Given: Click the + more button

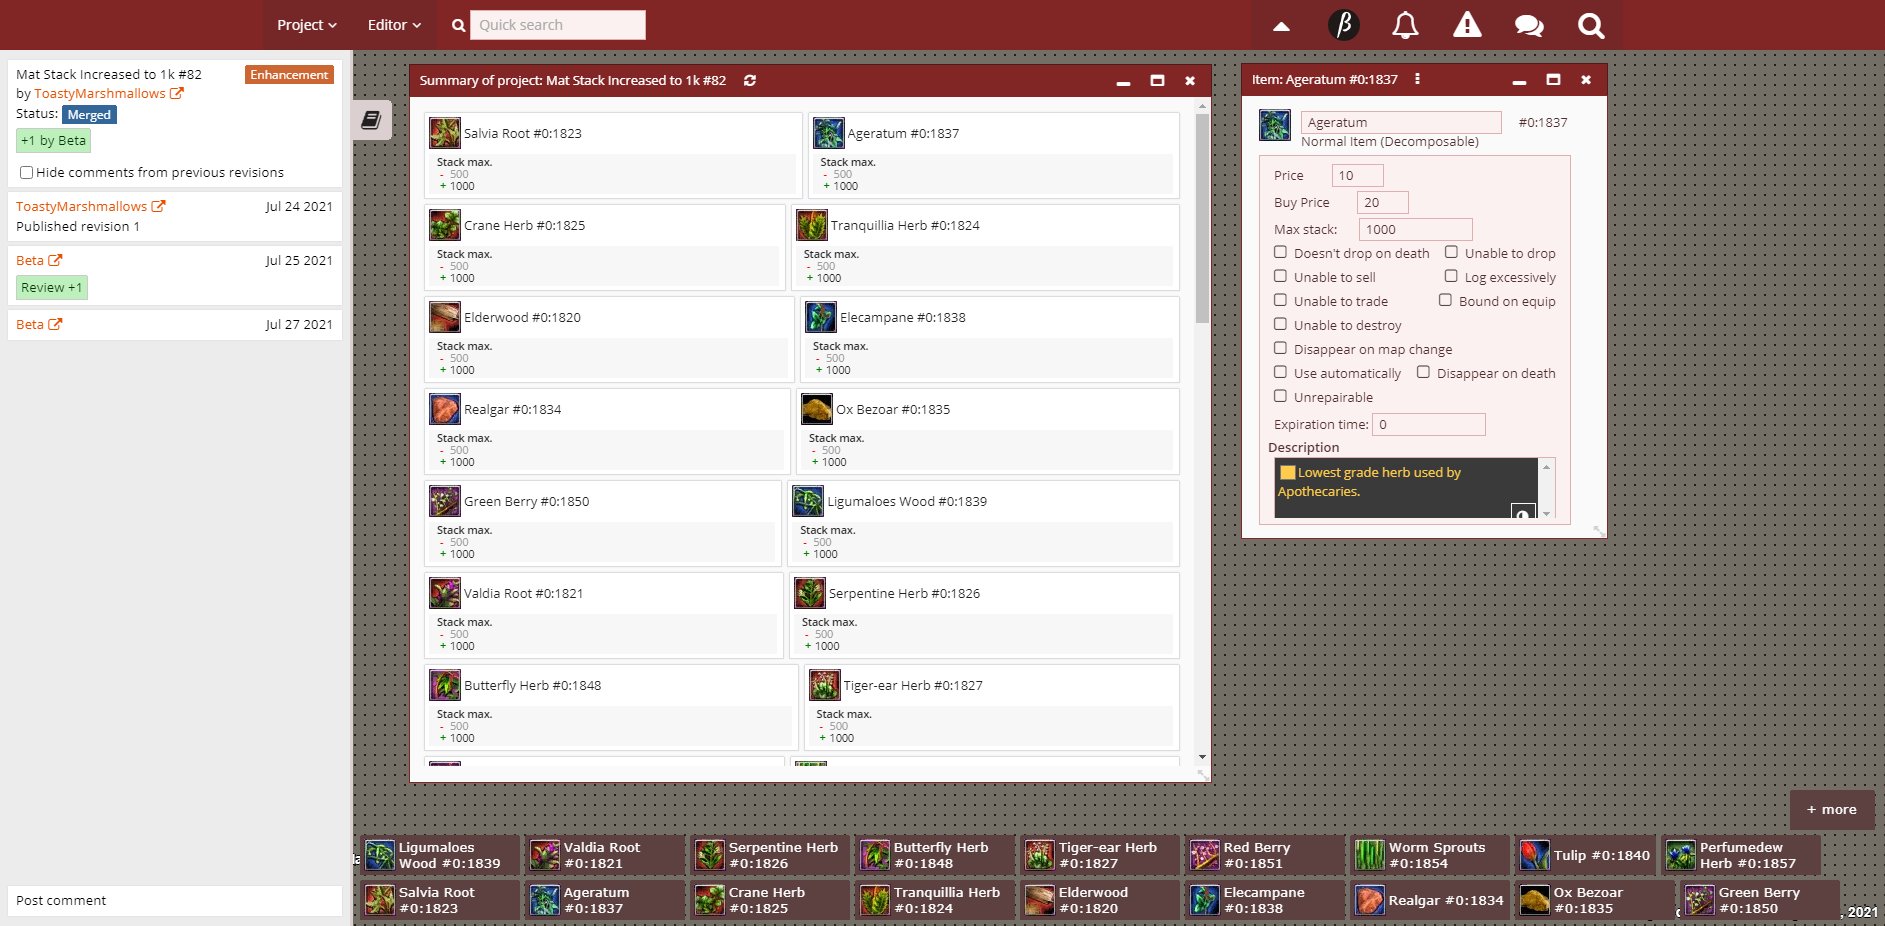Looking at the screenshot, I should (1831, 810).
